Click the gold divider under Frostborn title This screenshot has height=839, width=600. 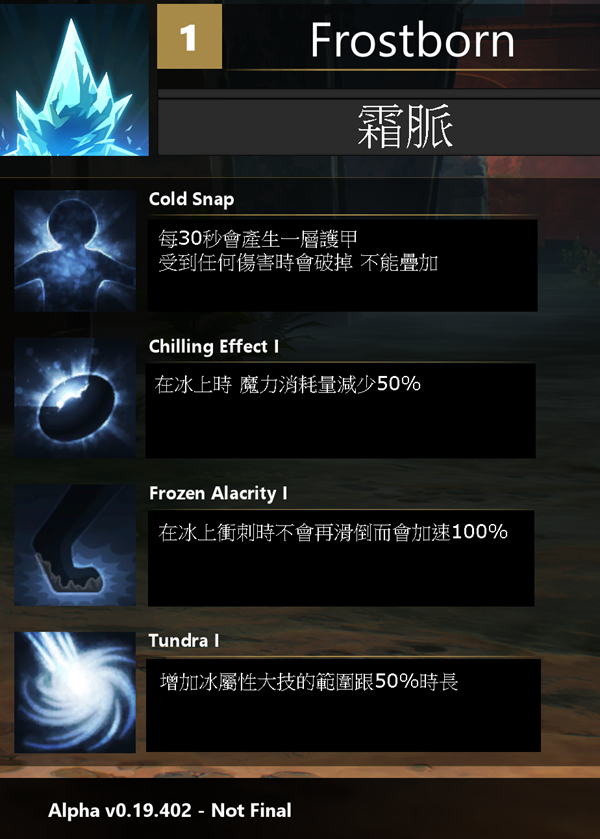[x=409, y=70]
